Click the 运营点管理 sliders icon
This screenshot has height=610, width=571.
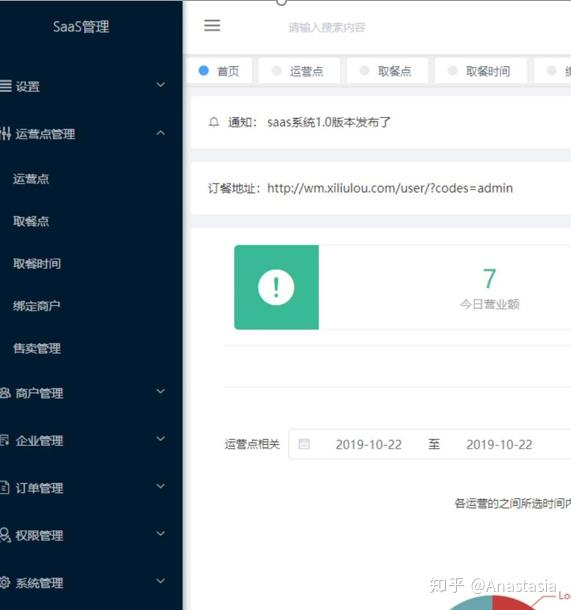tap(5, 133)
